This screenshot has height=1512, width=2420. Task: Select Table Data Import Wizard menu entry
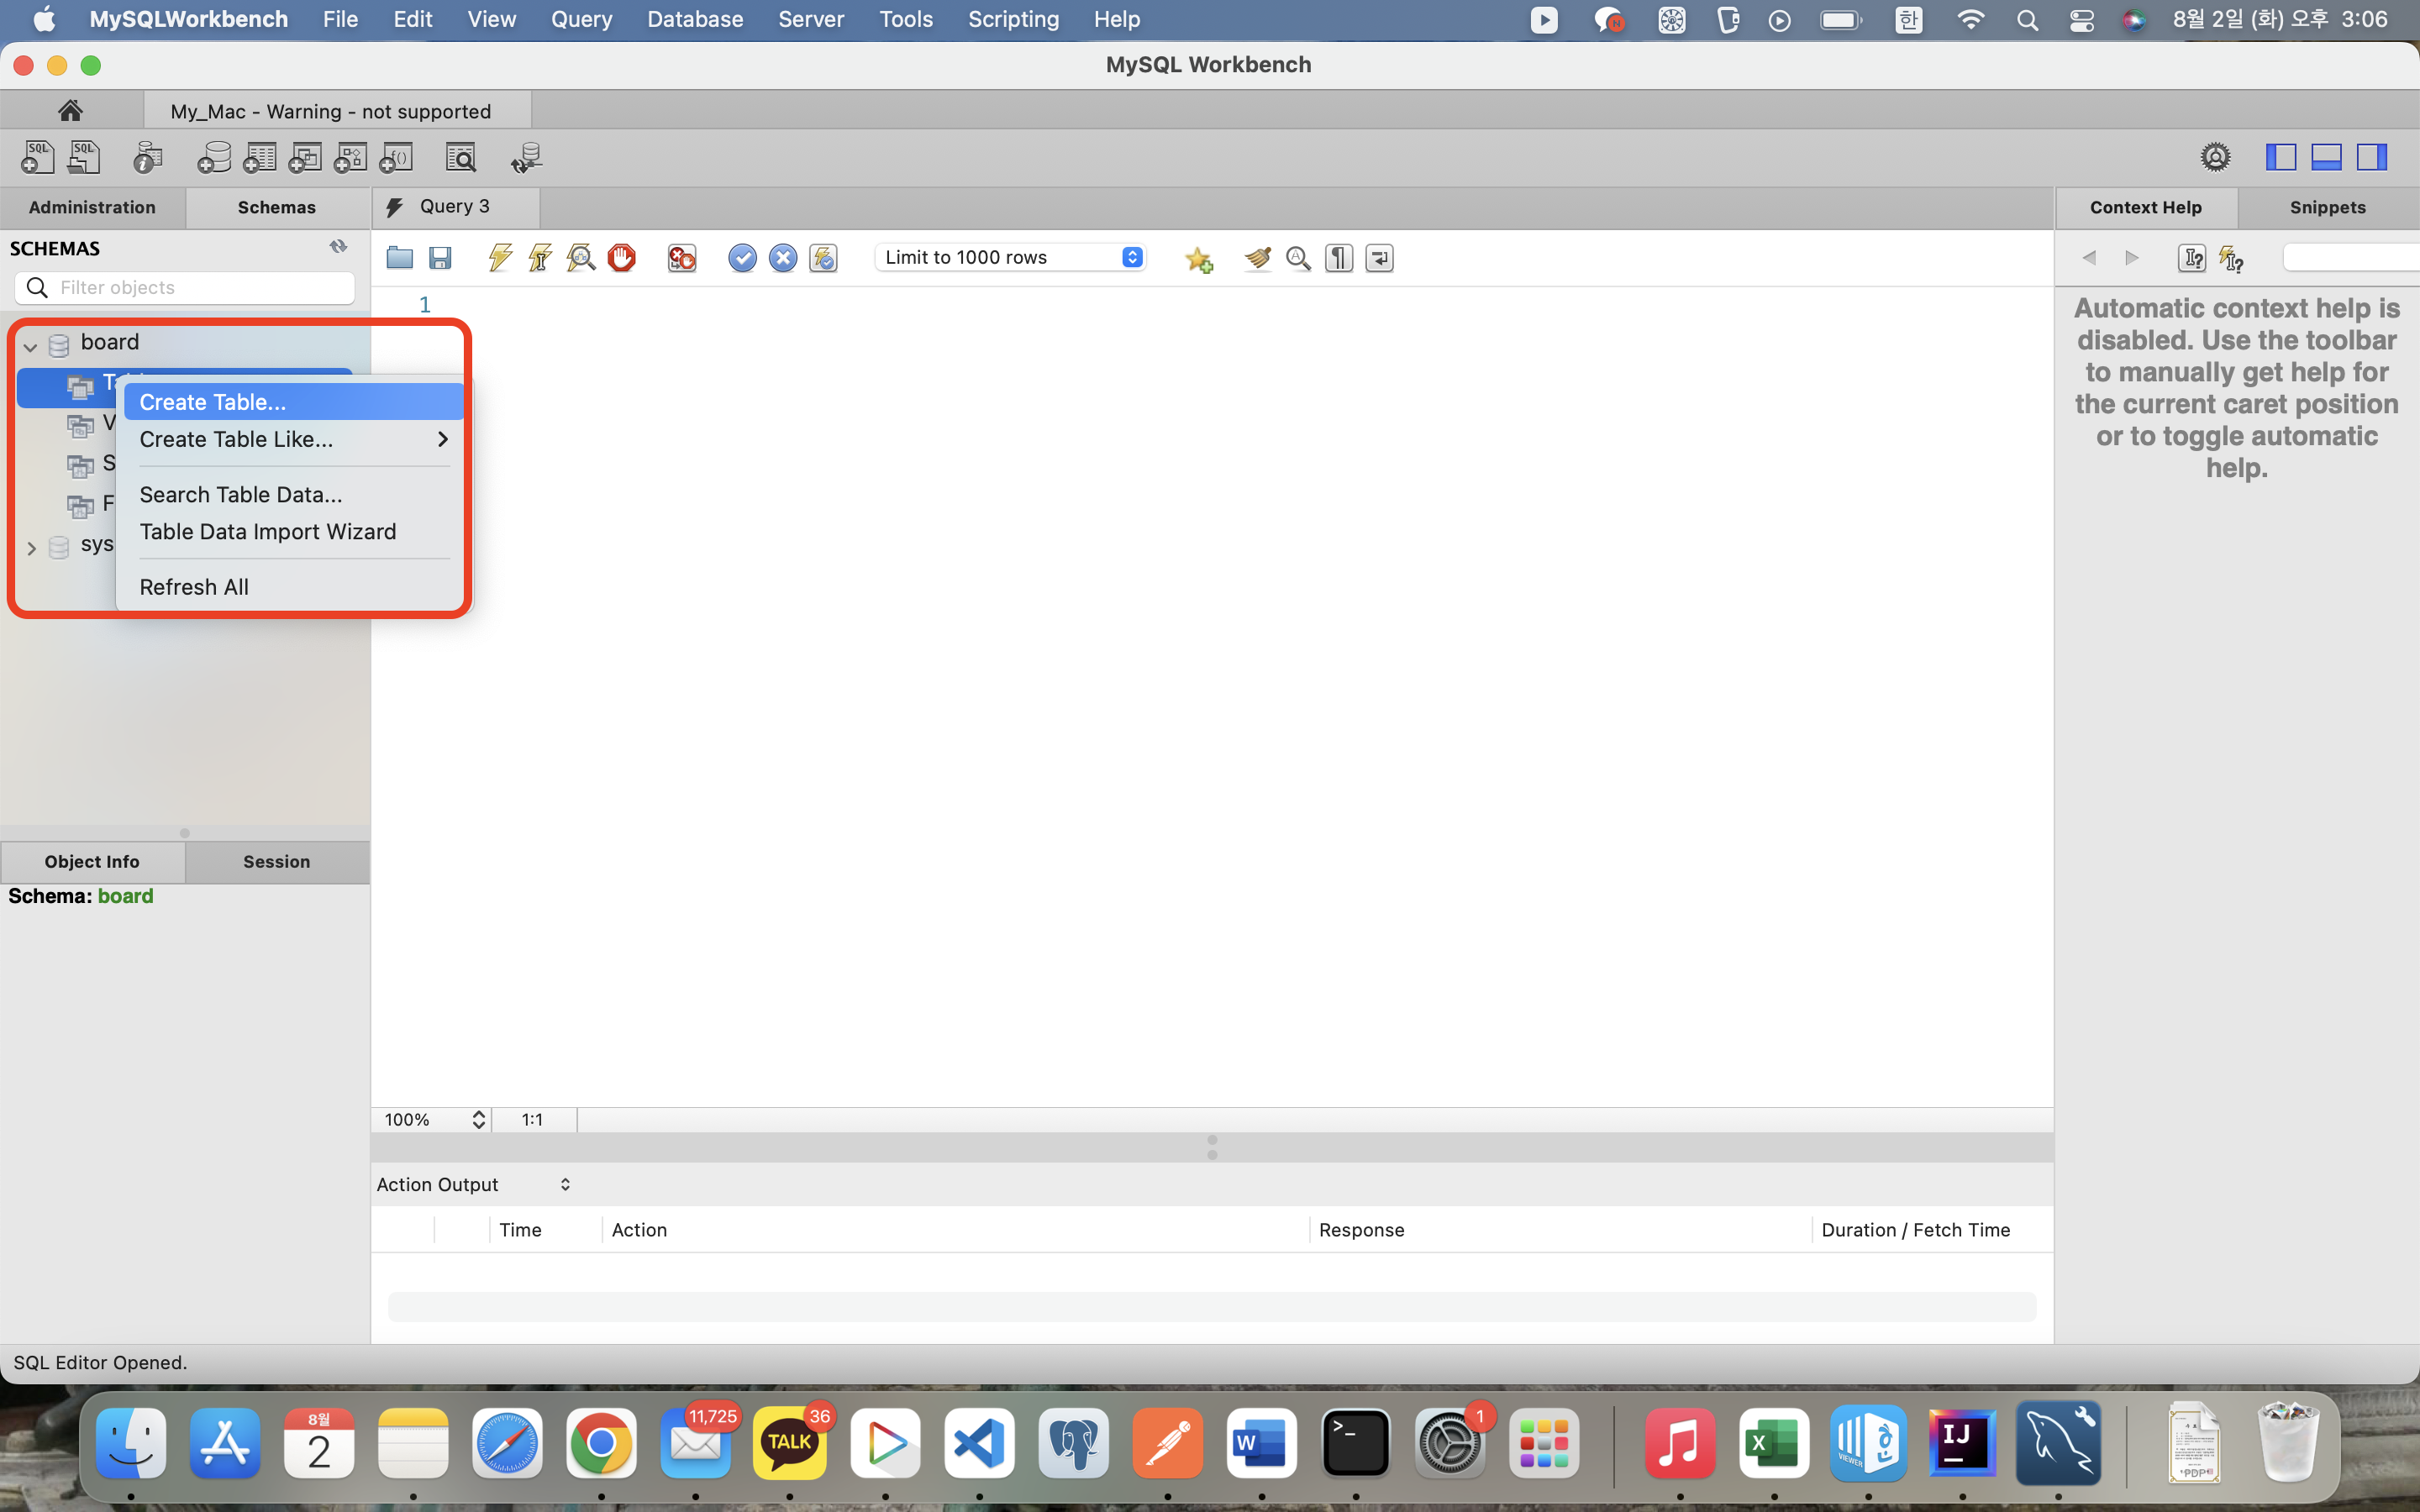coord(268,532)
